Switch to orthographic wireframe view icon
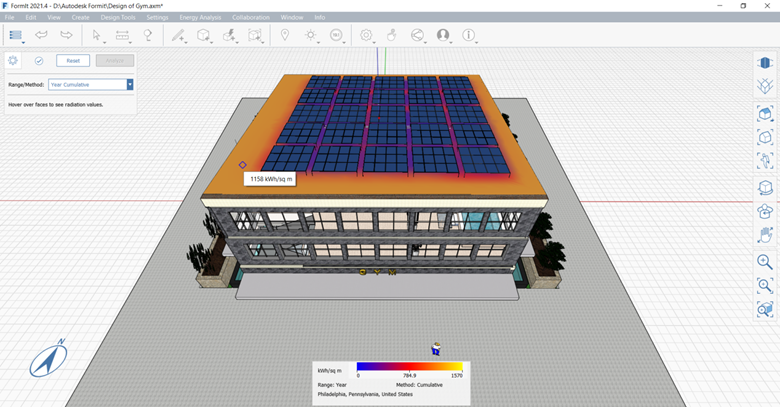This screenshot has width=780, height=407. [765, 87]
